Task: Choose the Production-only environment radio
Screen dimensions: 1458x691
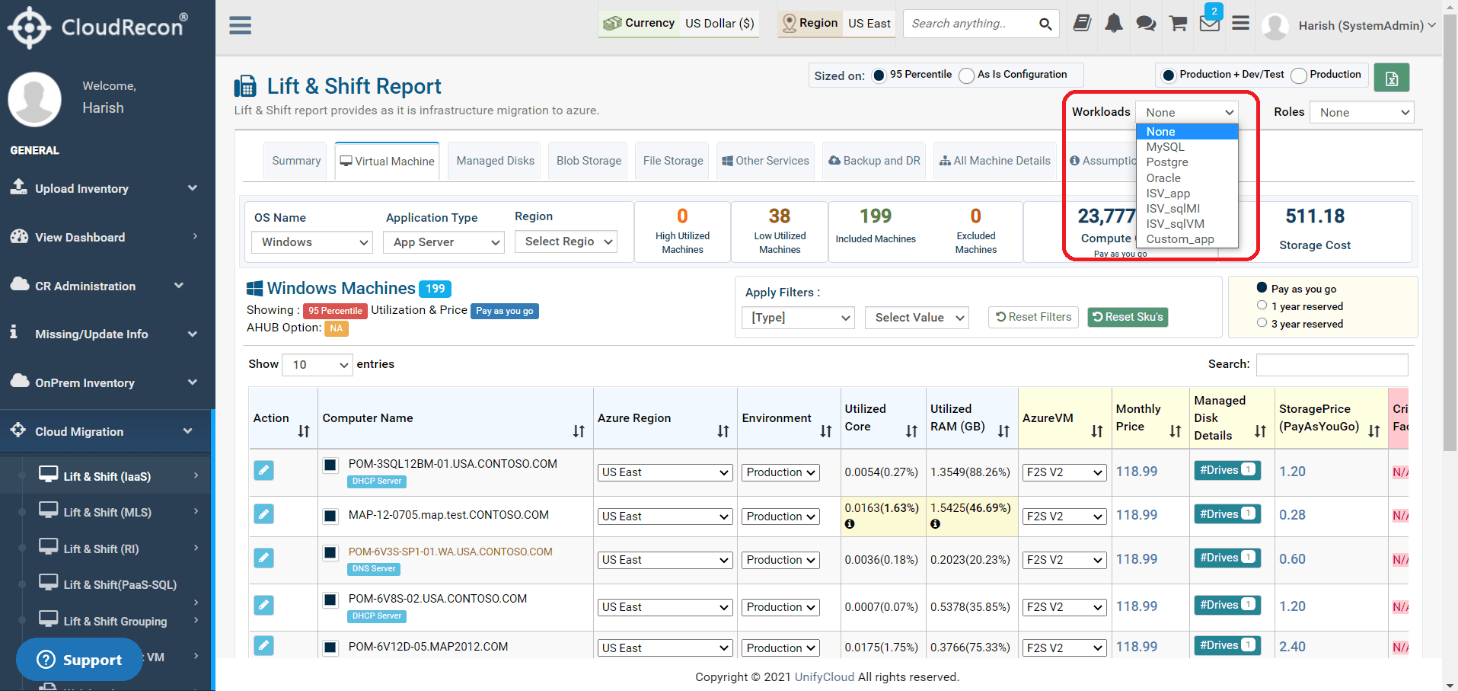Action: [1299, 75]
